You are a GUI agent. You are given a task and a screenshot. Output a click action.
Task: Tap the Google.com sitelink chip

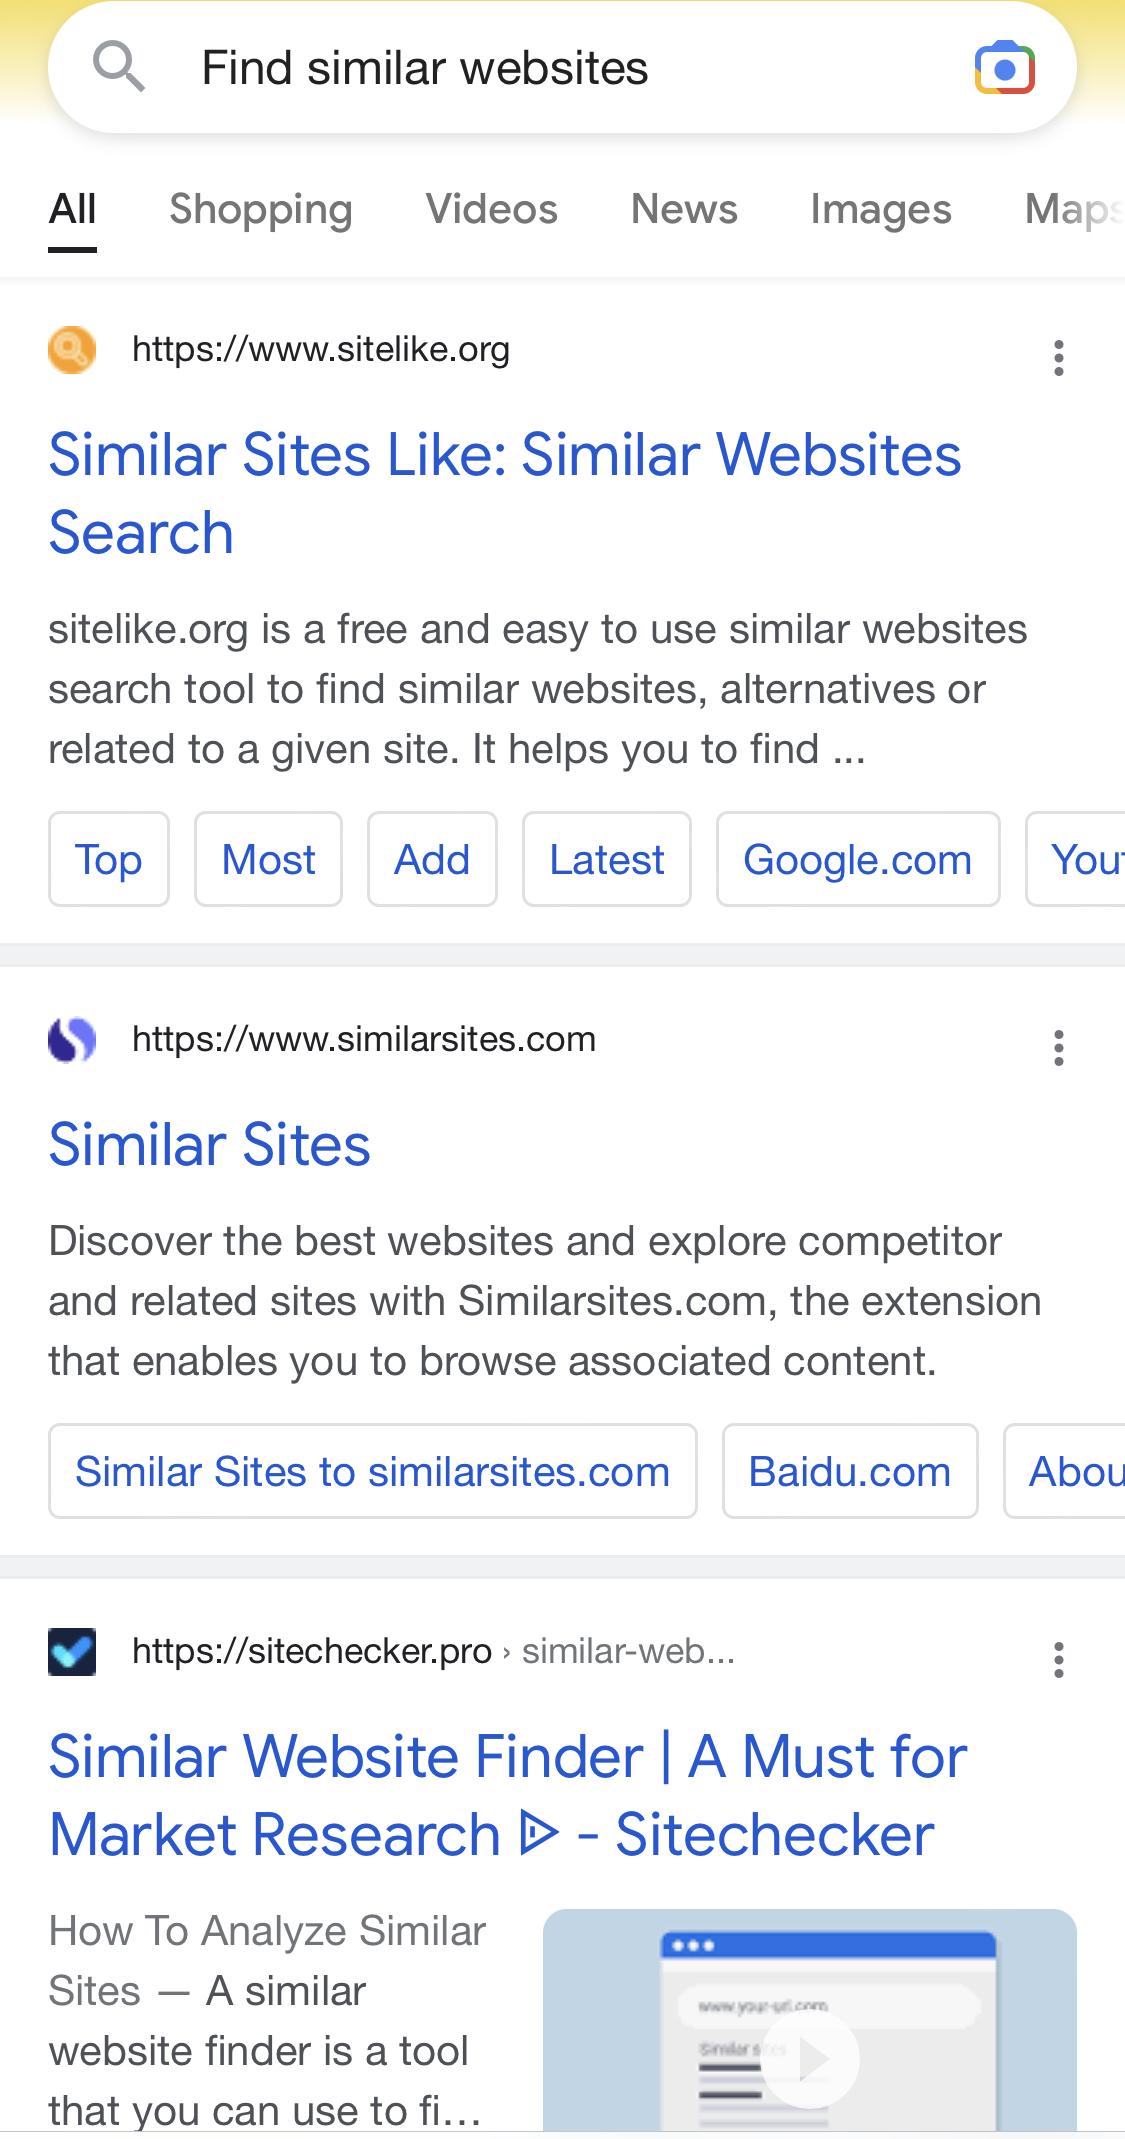tap(857, 860)
